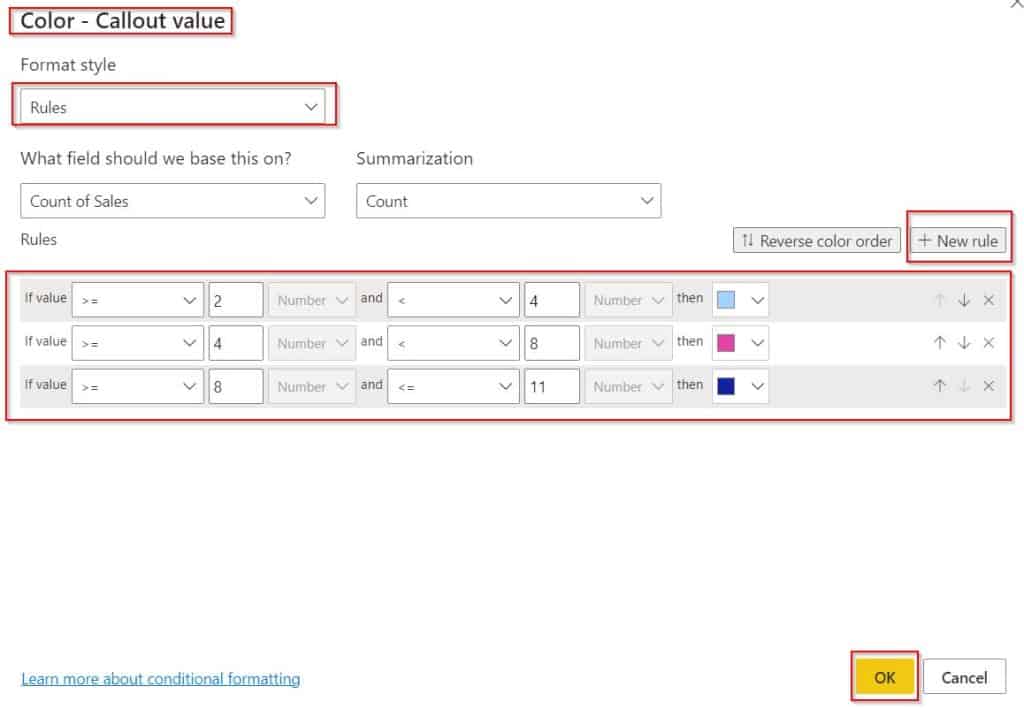This screenshot has width=1024, height=709.
Task: Move the 4 to 8 rule up
Action: tap(940, 343)
